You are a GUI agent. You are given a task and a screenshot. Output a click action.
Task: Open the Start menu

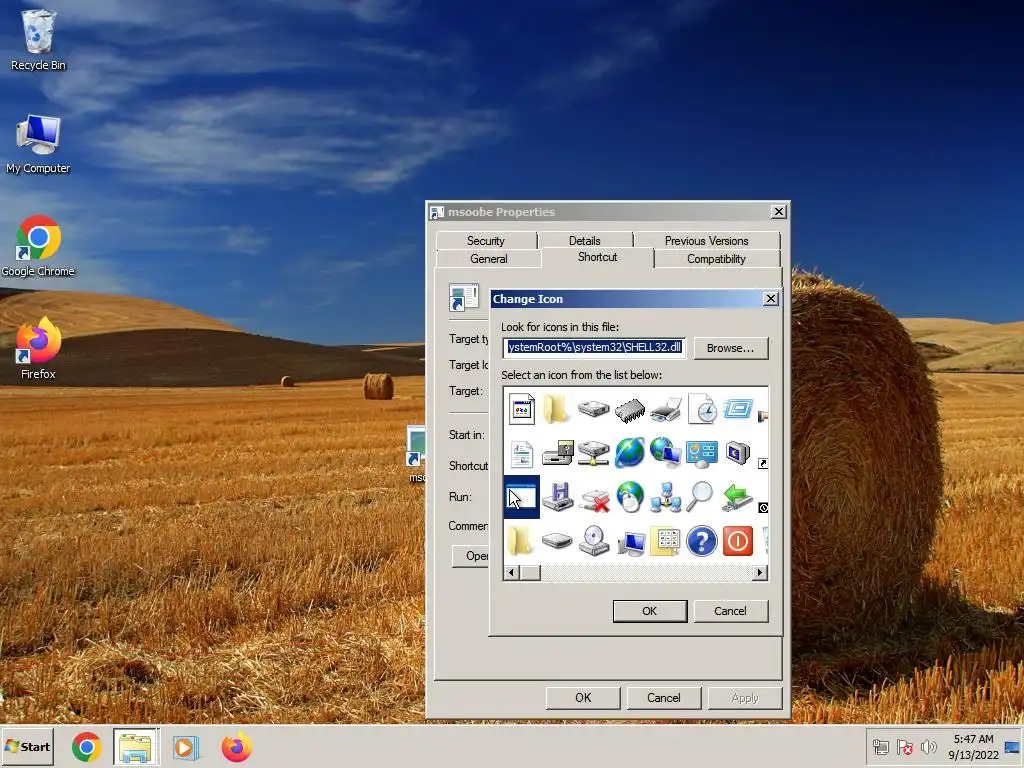(27, 747)
